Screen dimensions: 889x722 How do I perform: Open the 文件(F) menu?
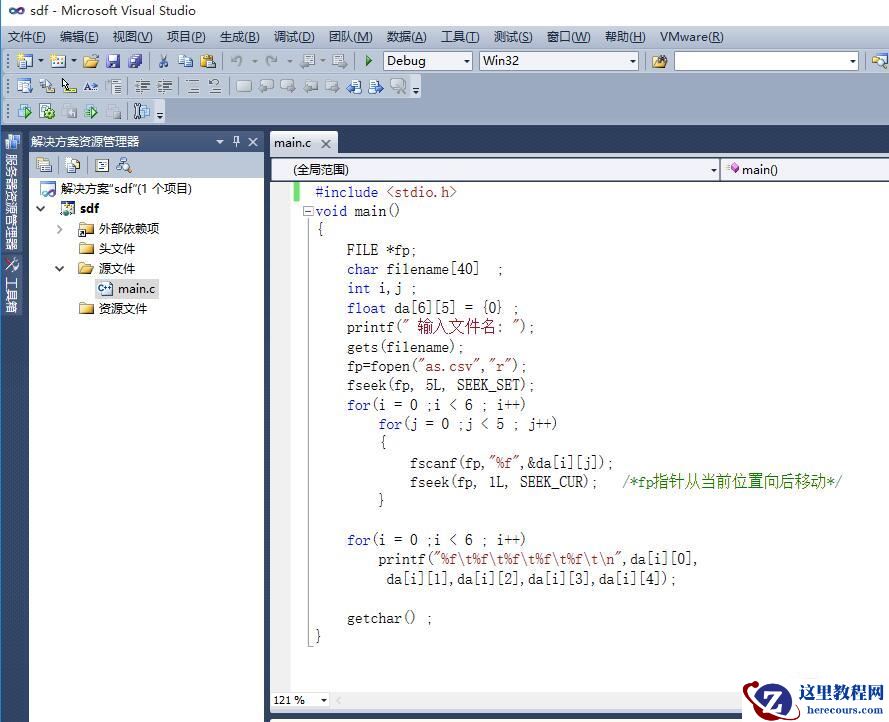[x=27, y=37]
